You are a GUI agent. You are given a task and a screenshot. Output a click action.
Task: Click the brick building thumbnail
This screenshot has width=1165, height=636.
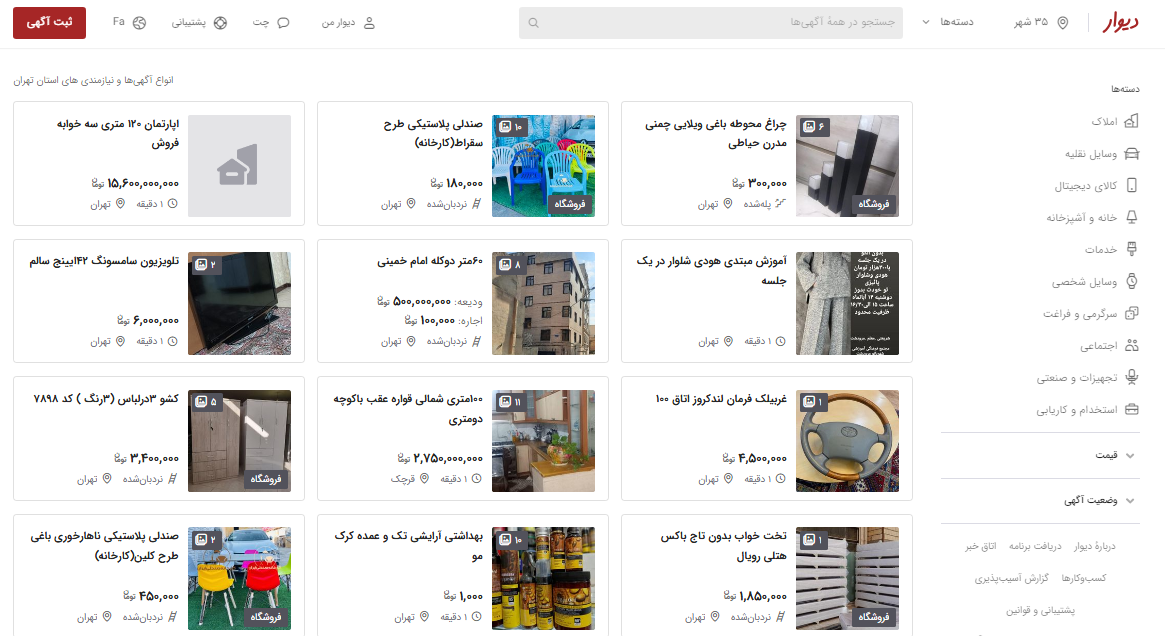(x=543, y=303)
